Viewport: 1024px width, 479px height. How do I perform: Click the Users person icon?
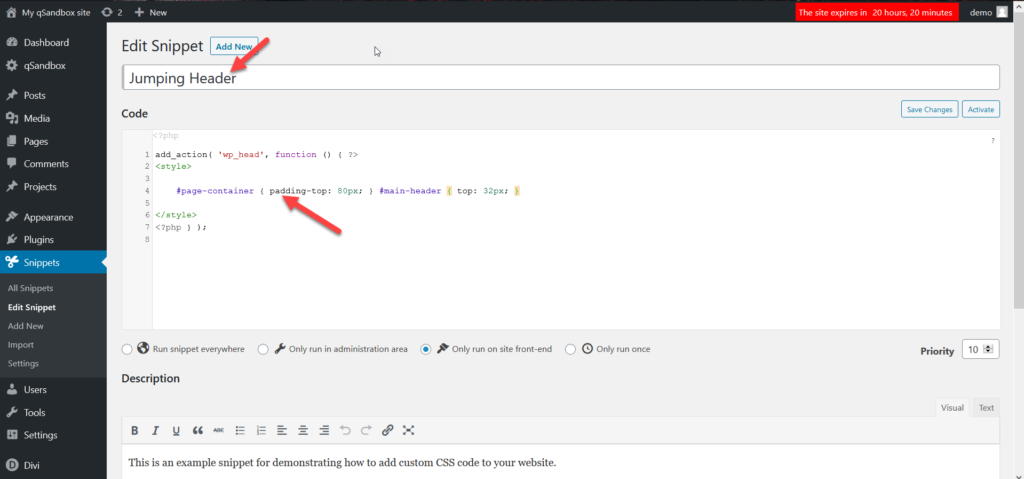pyautogui.click(x=12, y=389)
